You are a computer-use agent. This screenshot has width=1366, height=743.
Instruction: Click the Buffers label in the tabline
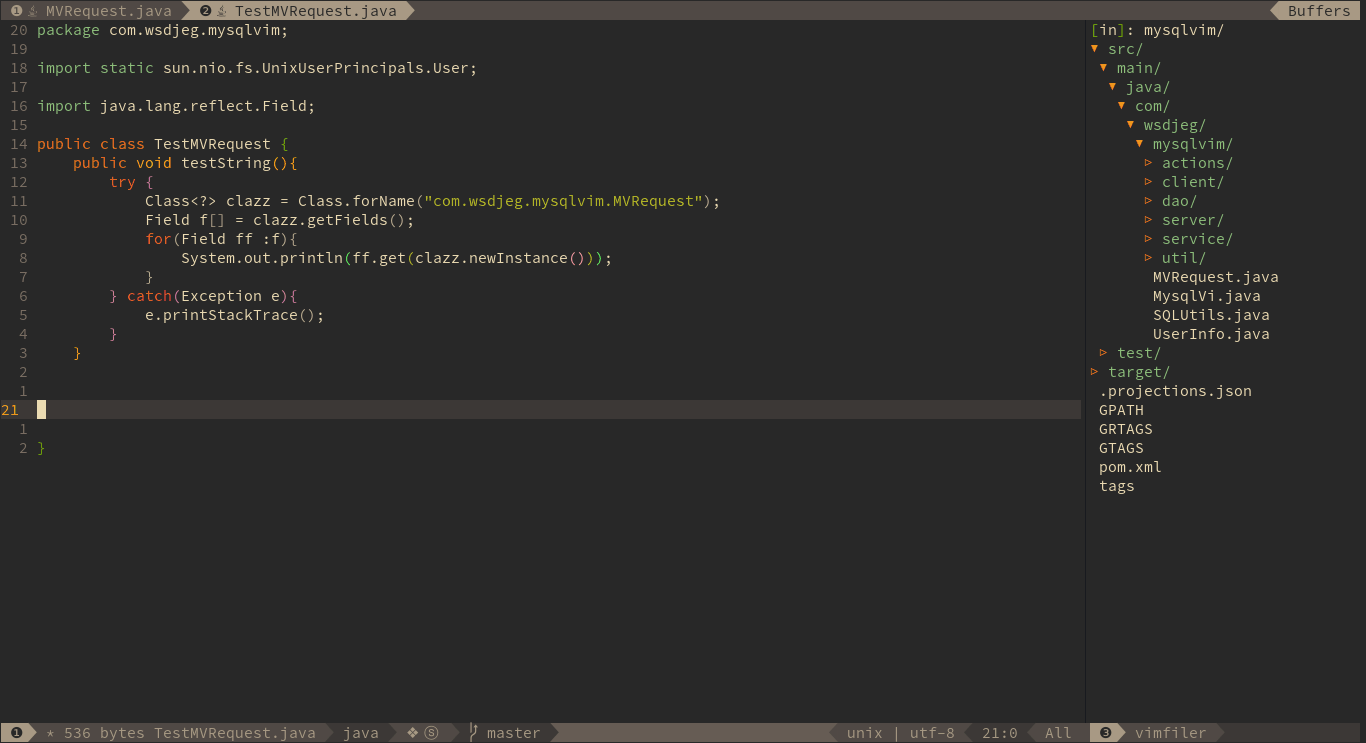pyautogui.click(x=1319, y=11)
